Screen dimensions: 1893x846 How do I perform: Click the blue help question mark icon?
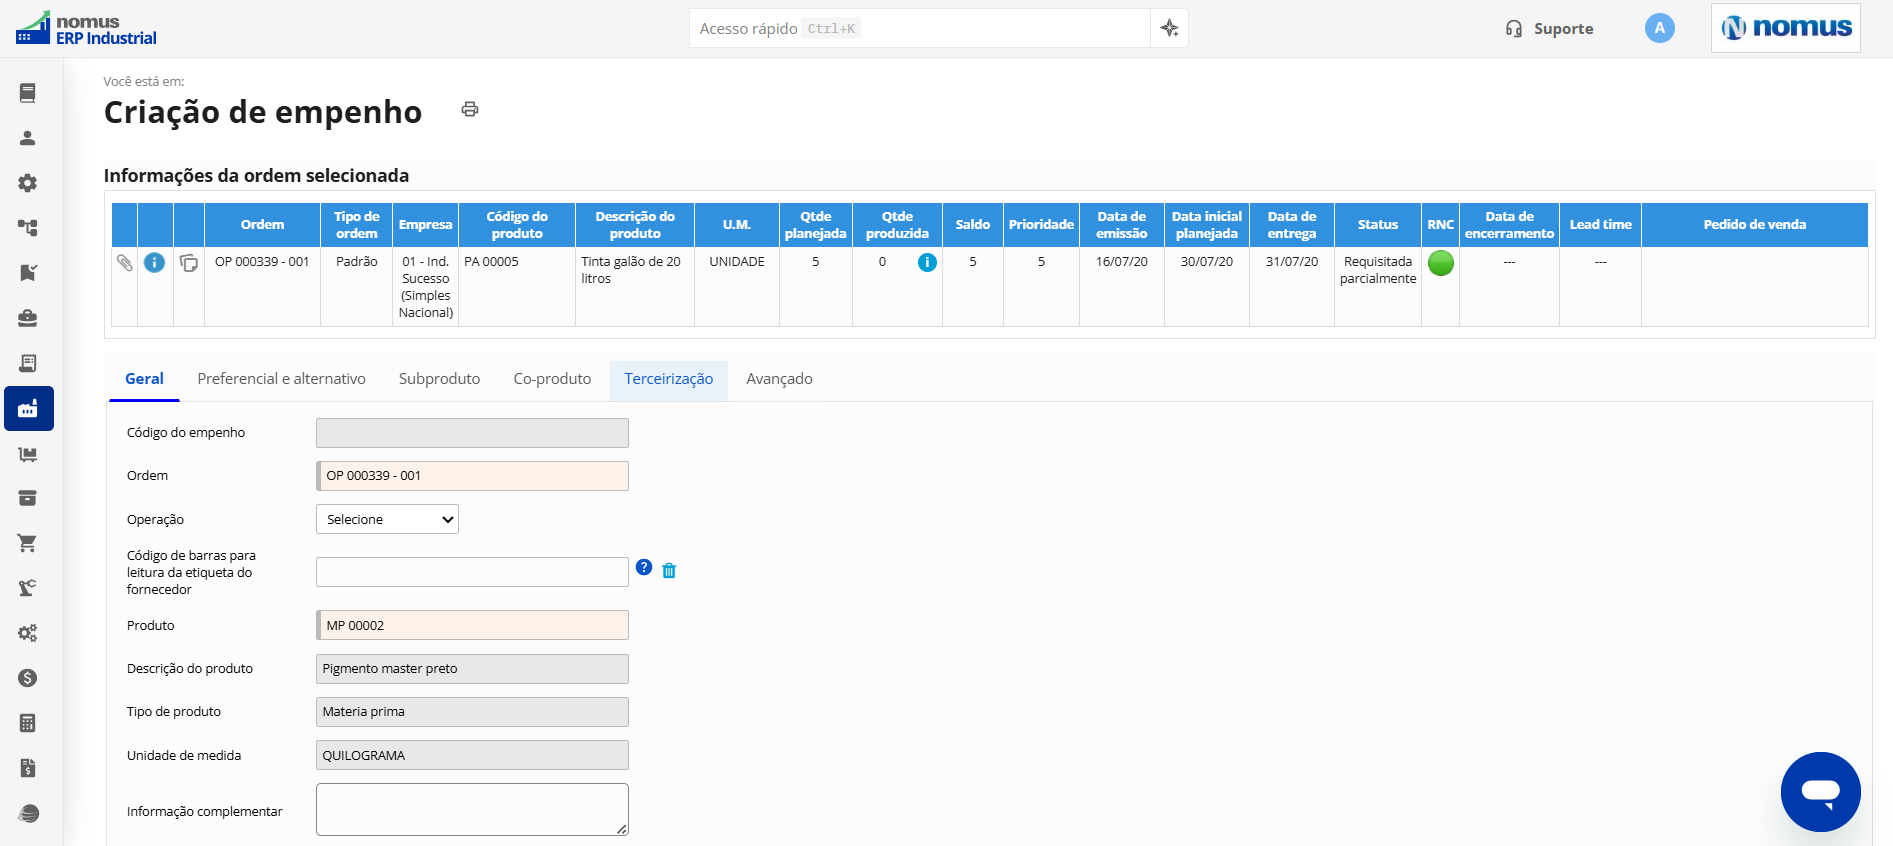pos(644,568)
